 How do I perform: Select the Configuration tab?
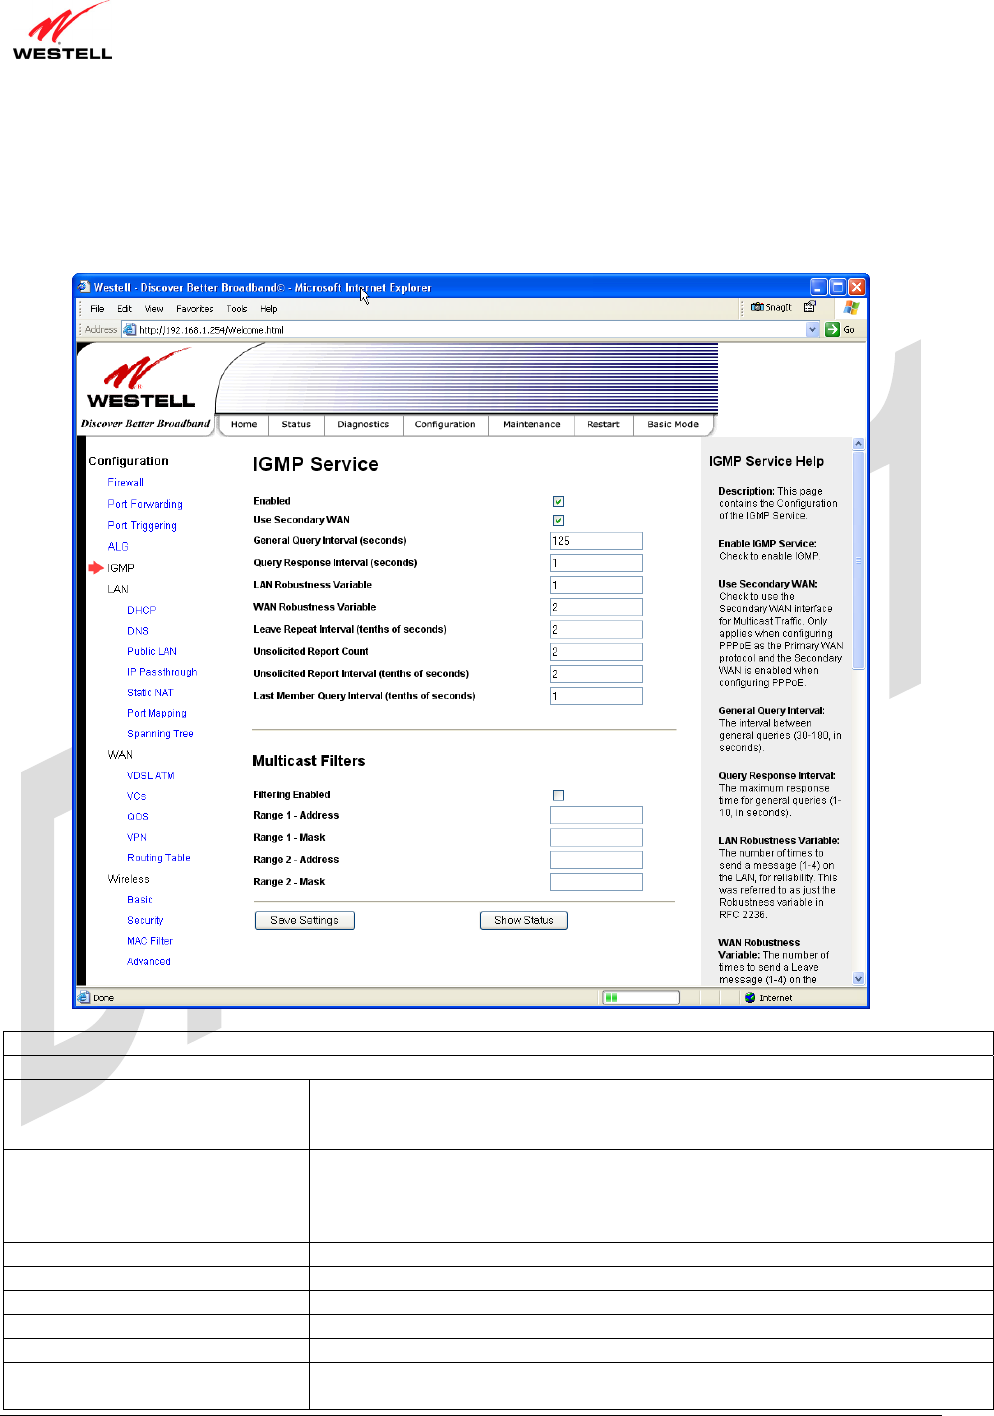point(445,424)
